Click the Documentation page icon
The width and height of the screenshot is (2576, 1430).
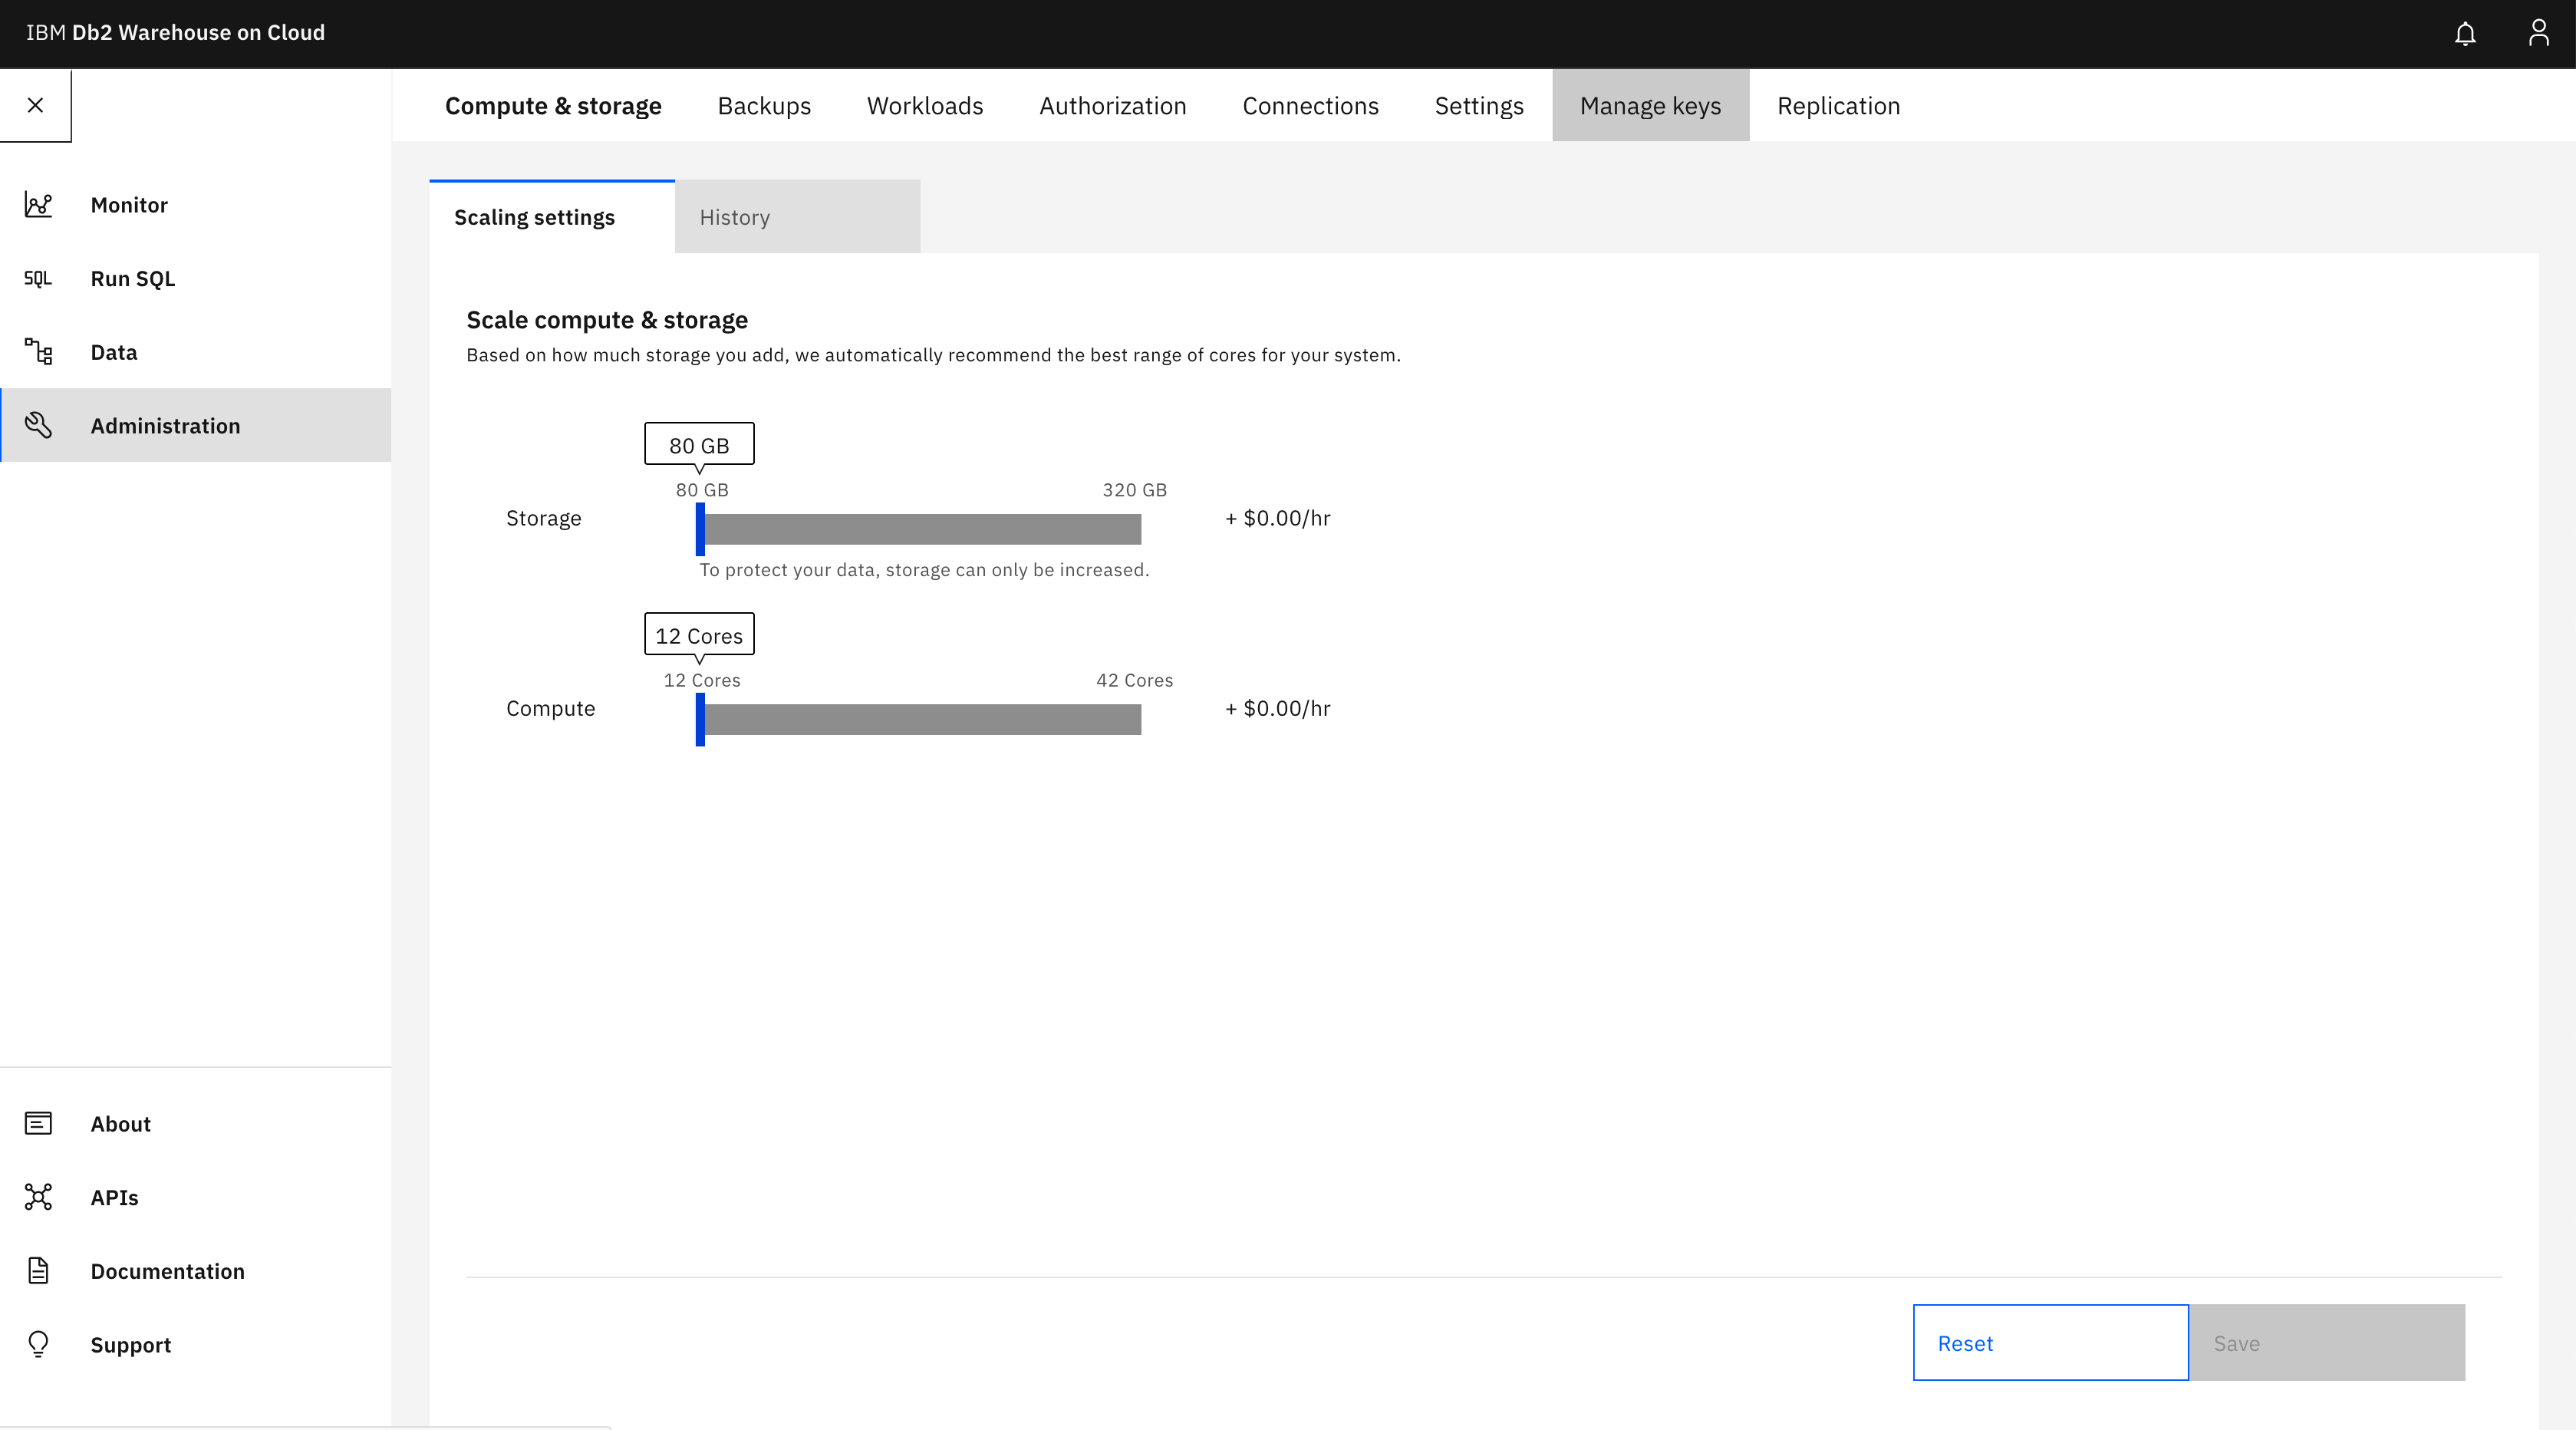(x=38, y=1271)
